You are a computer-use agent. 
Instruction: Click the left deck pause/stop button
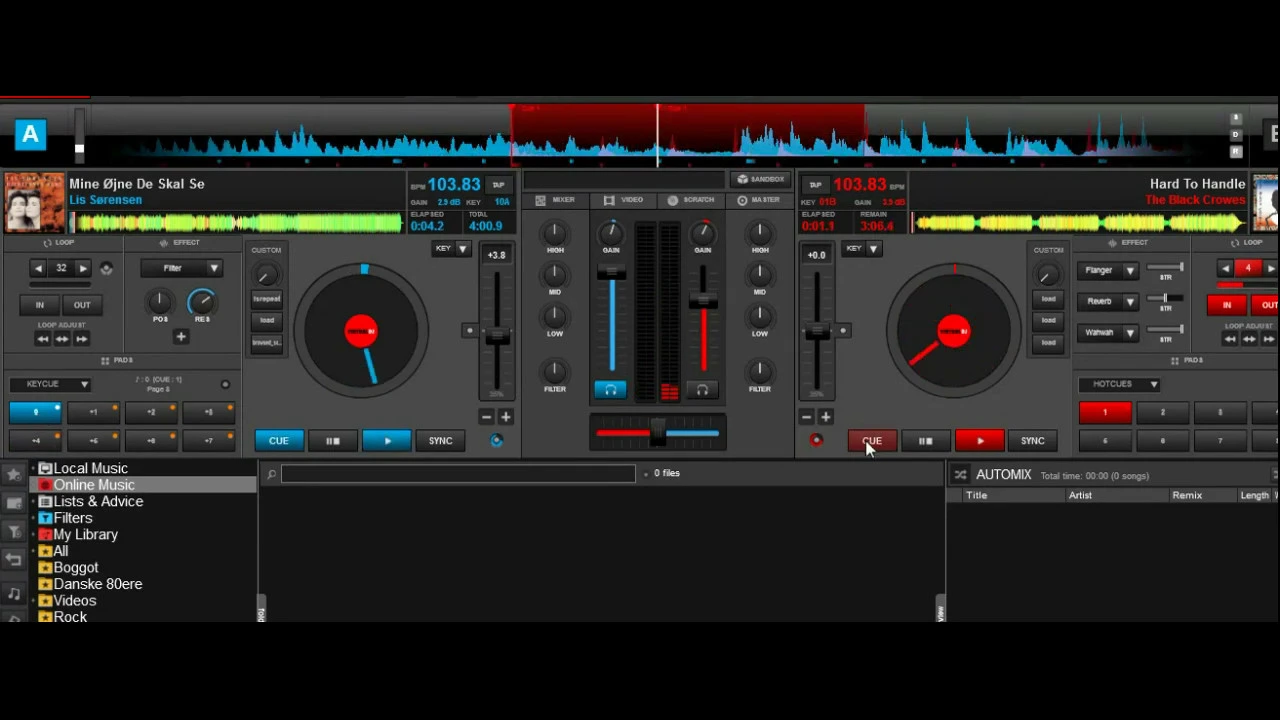[x=333, y=441]
